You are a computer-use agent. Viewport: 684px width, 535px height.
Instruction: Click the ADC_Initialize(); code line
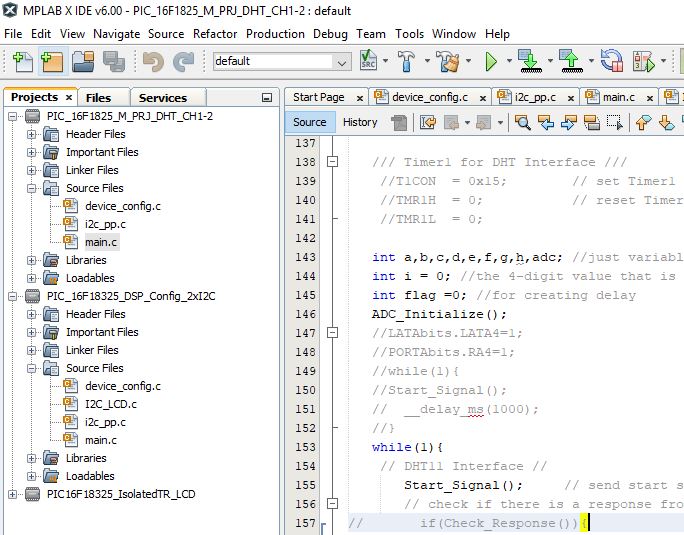click(x=439, y=314)
